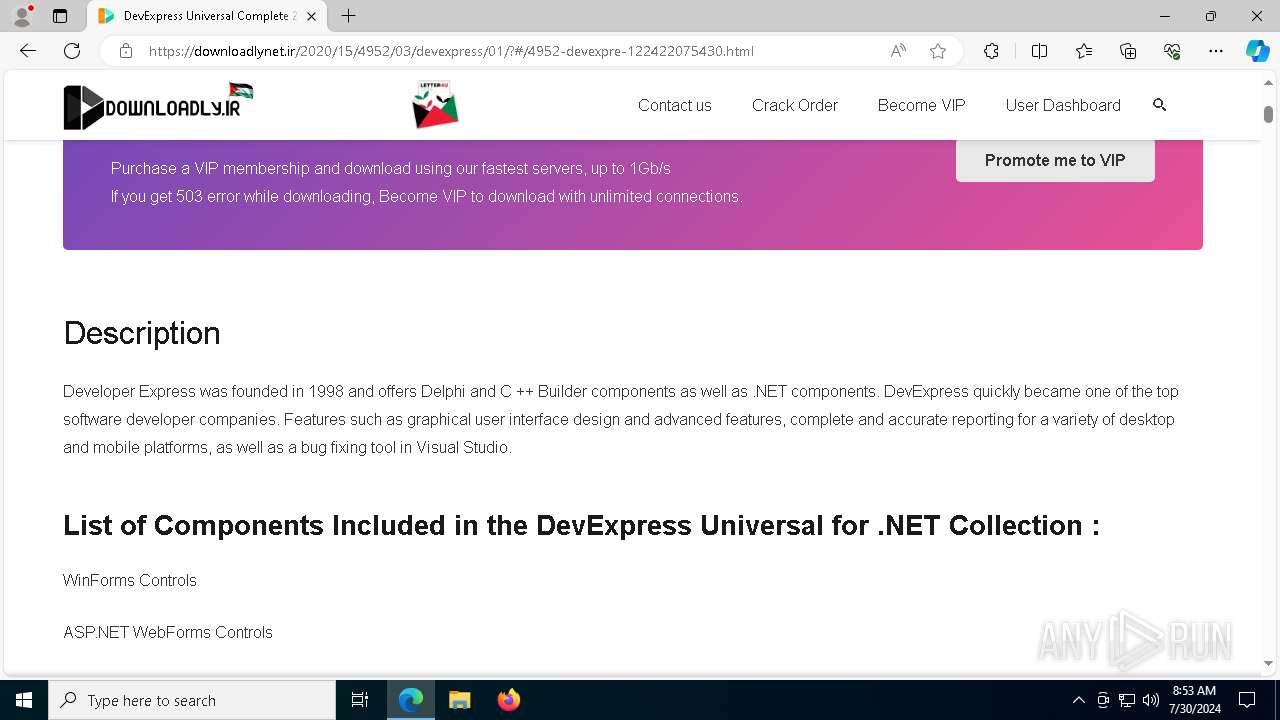This screenshot has height=720, width=1280.
Task: Click the address bar URL
Action: (451, 51)
